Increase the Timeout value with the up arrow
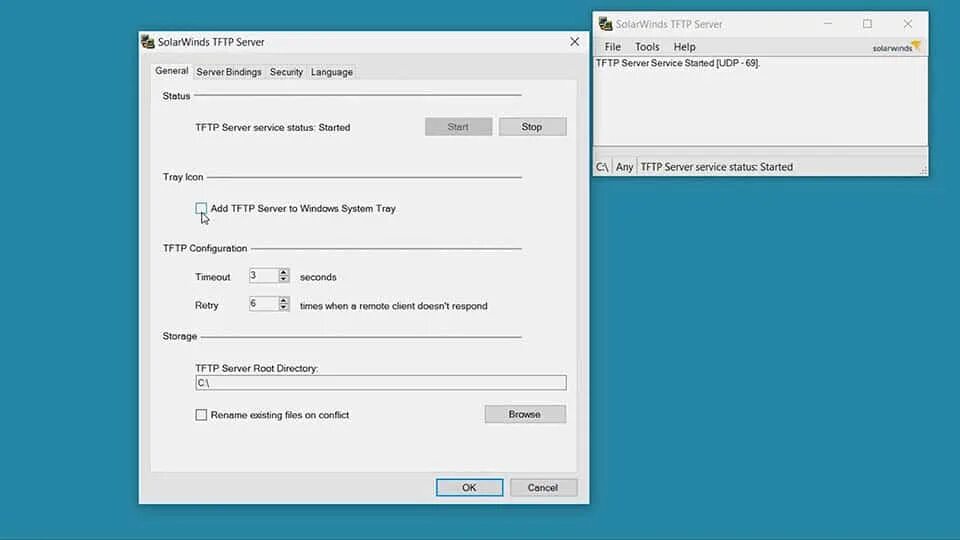The width and height of the screenshot is (960, 540). (283, 272)
